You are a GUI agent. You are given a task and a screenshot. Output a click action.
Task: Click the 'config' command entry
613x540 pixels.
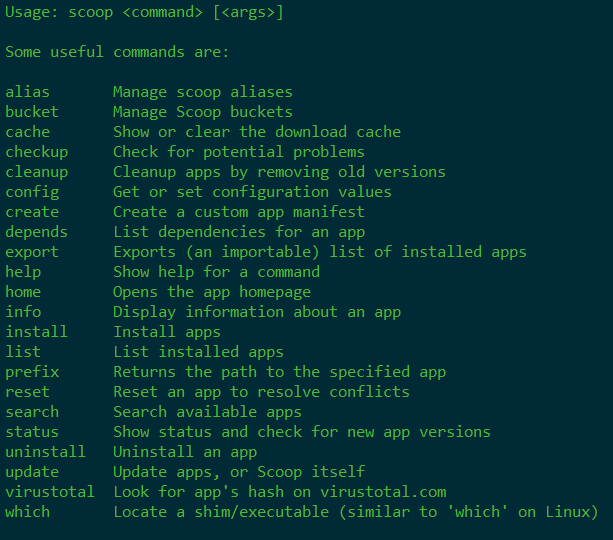point(32,192)
